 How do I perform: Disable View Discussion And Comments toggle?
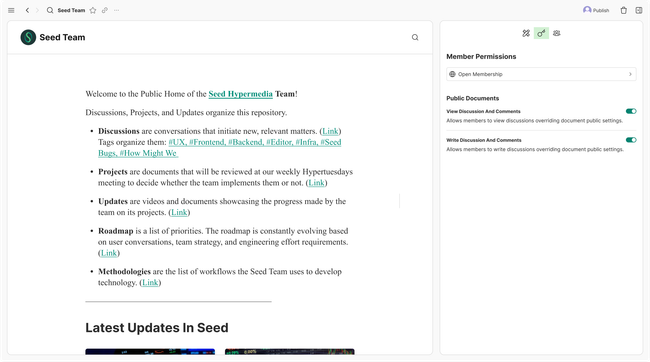pos(631,111)
